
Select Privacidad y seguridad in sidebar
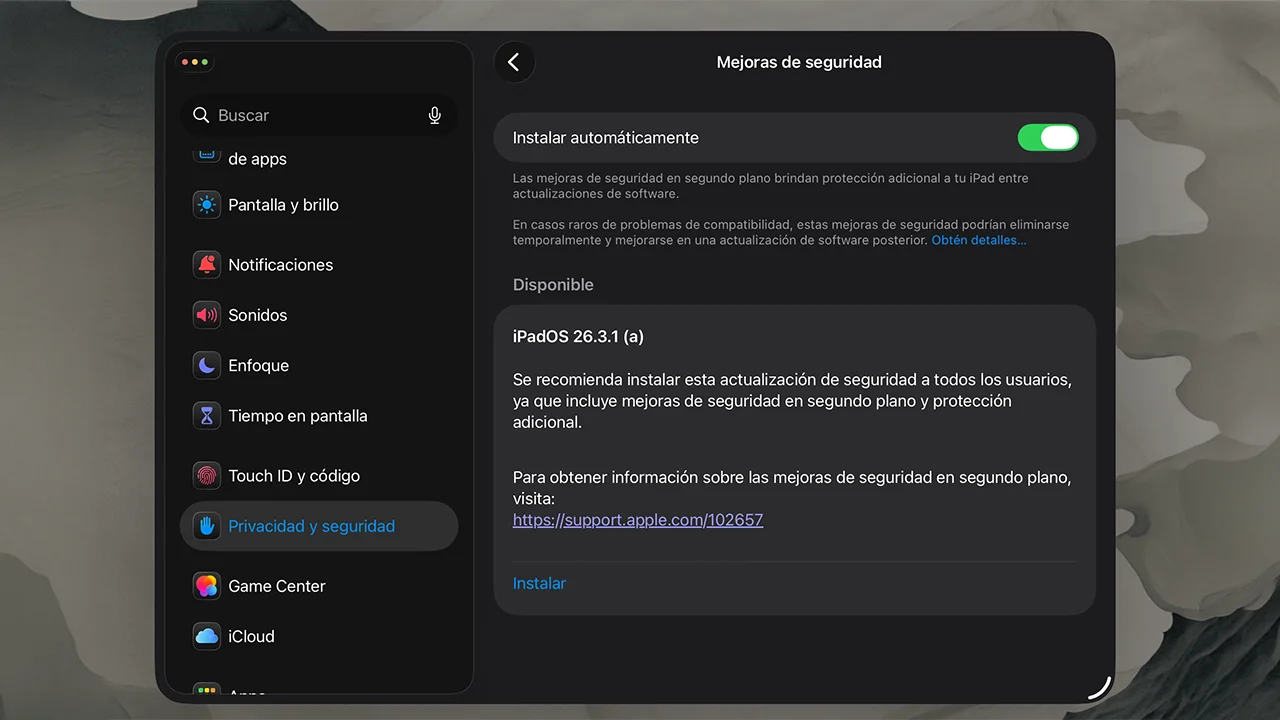click(x=311, y=526)
